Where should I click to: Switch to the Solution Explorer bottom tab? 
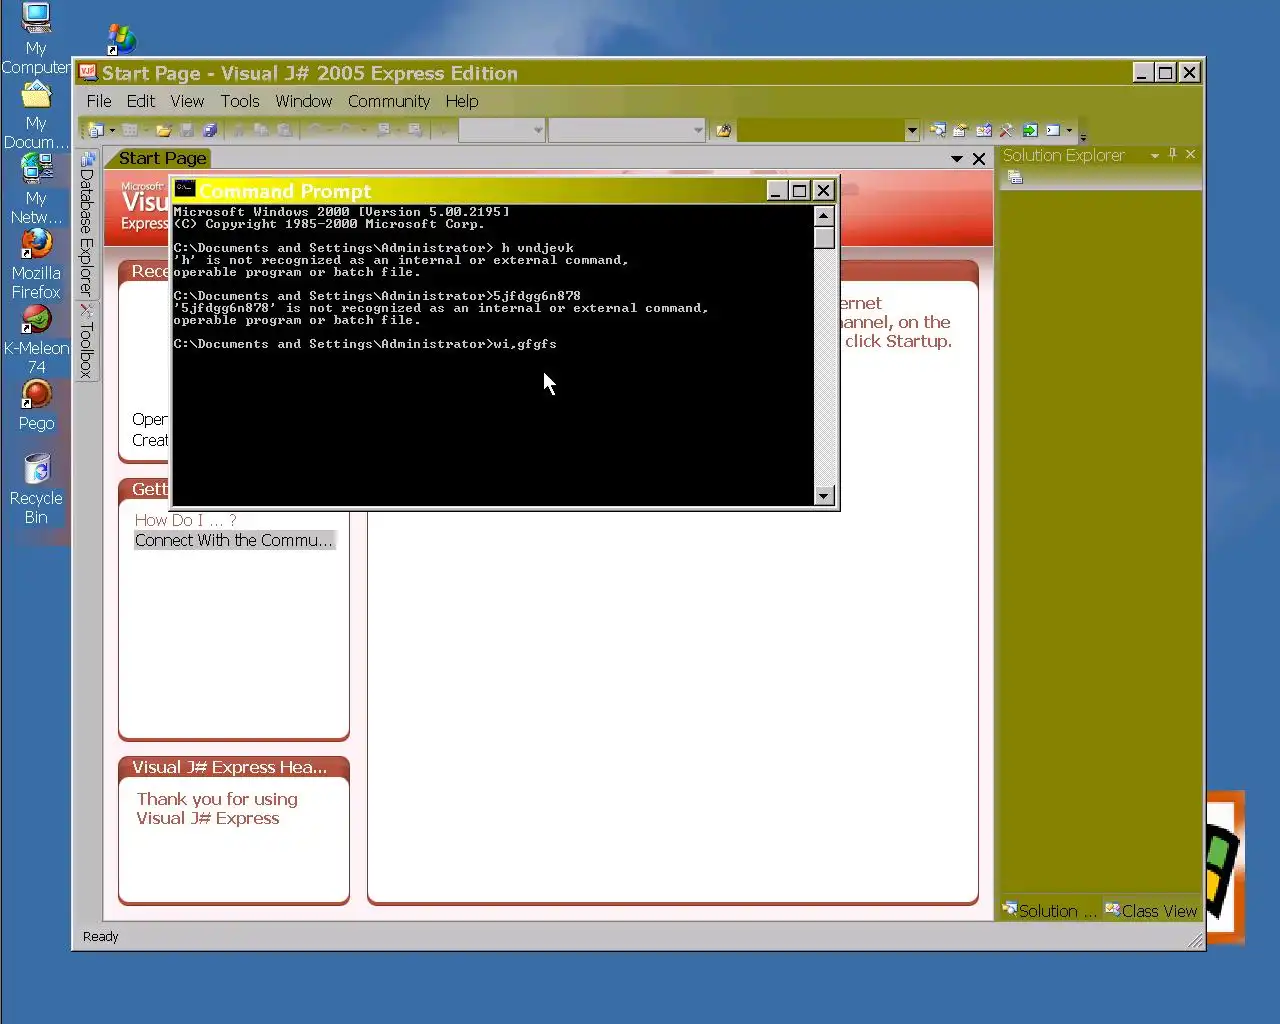(x=1050, y=910)
